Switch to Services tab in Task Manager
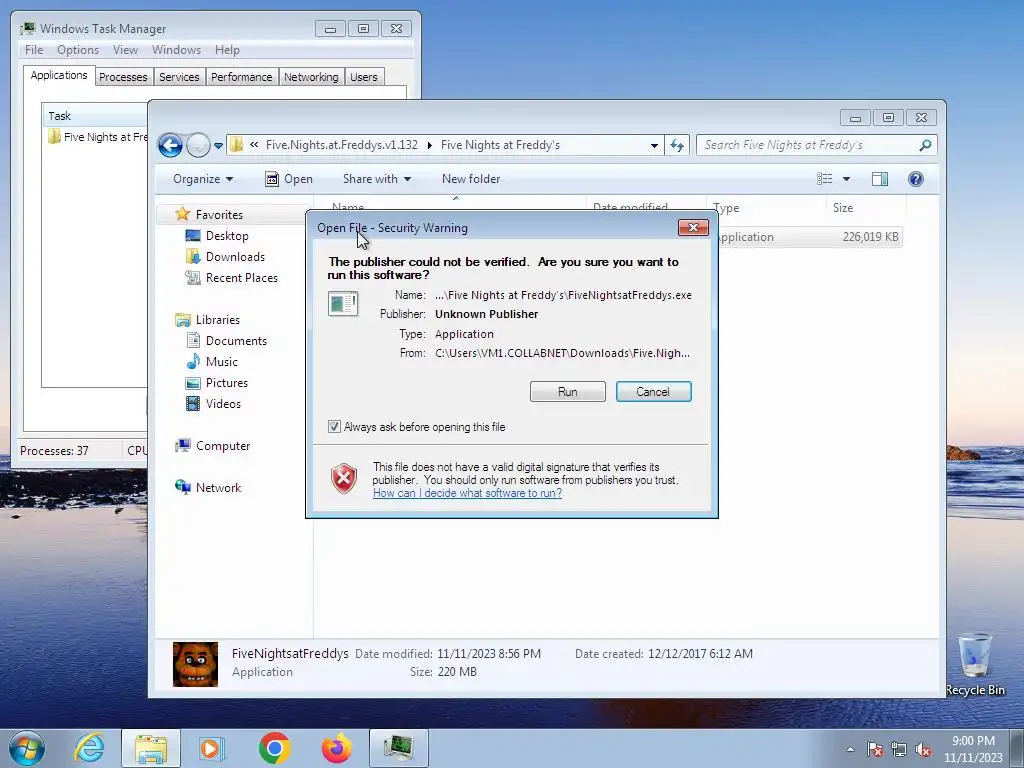This screenshot has height=768, width=1024. pos(179,77)
